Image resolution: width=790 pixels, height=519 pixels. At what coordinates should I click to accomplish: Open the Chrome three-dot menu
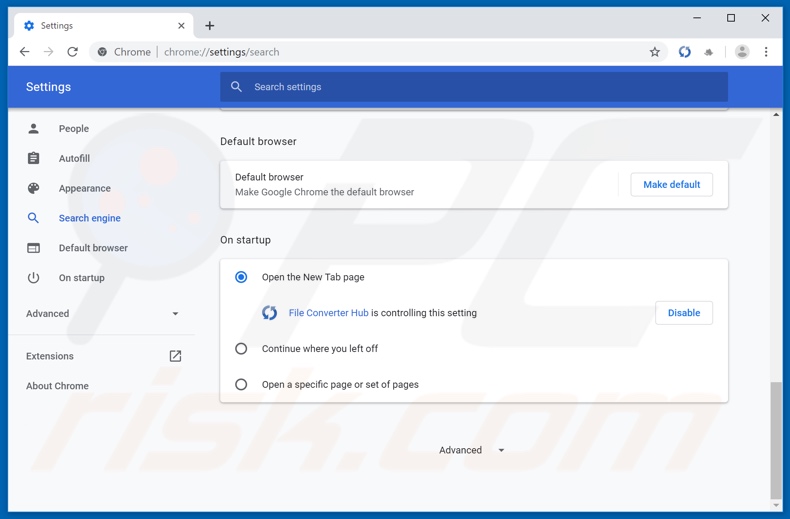[766, 52]
